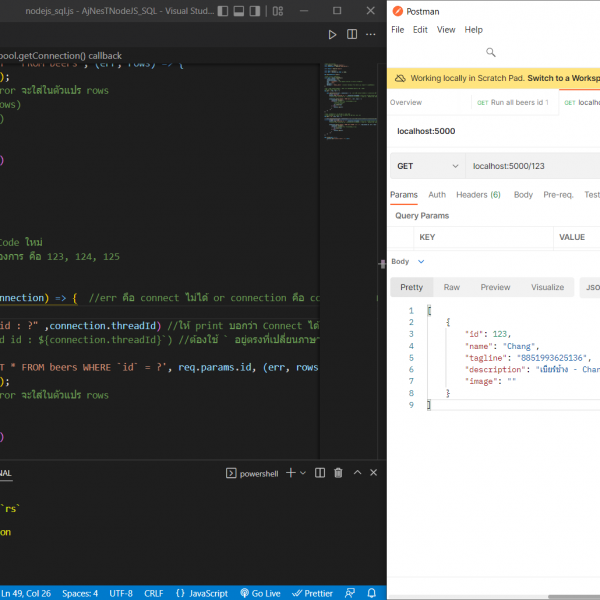Expand the response Body dropdown chevron
This screenshot has width=600, height=600.
(421, 262)
